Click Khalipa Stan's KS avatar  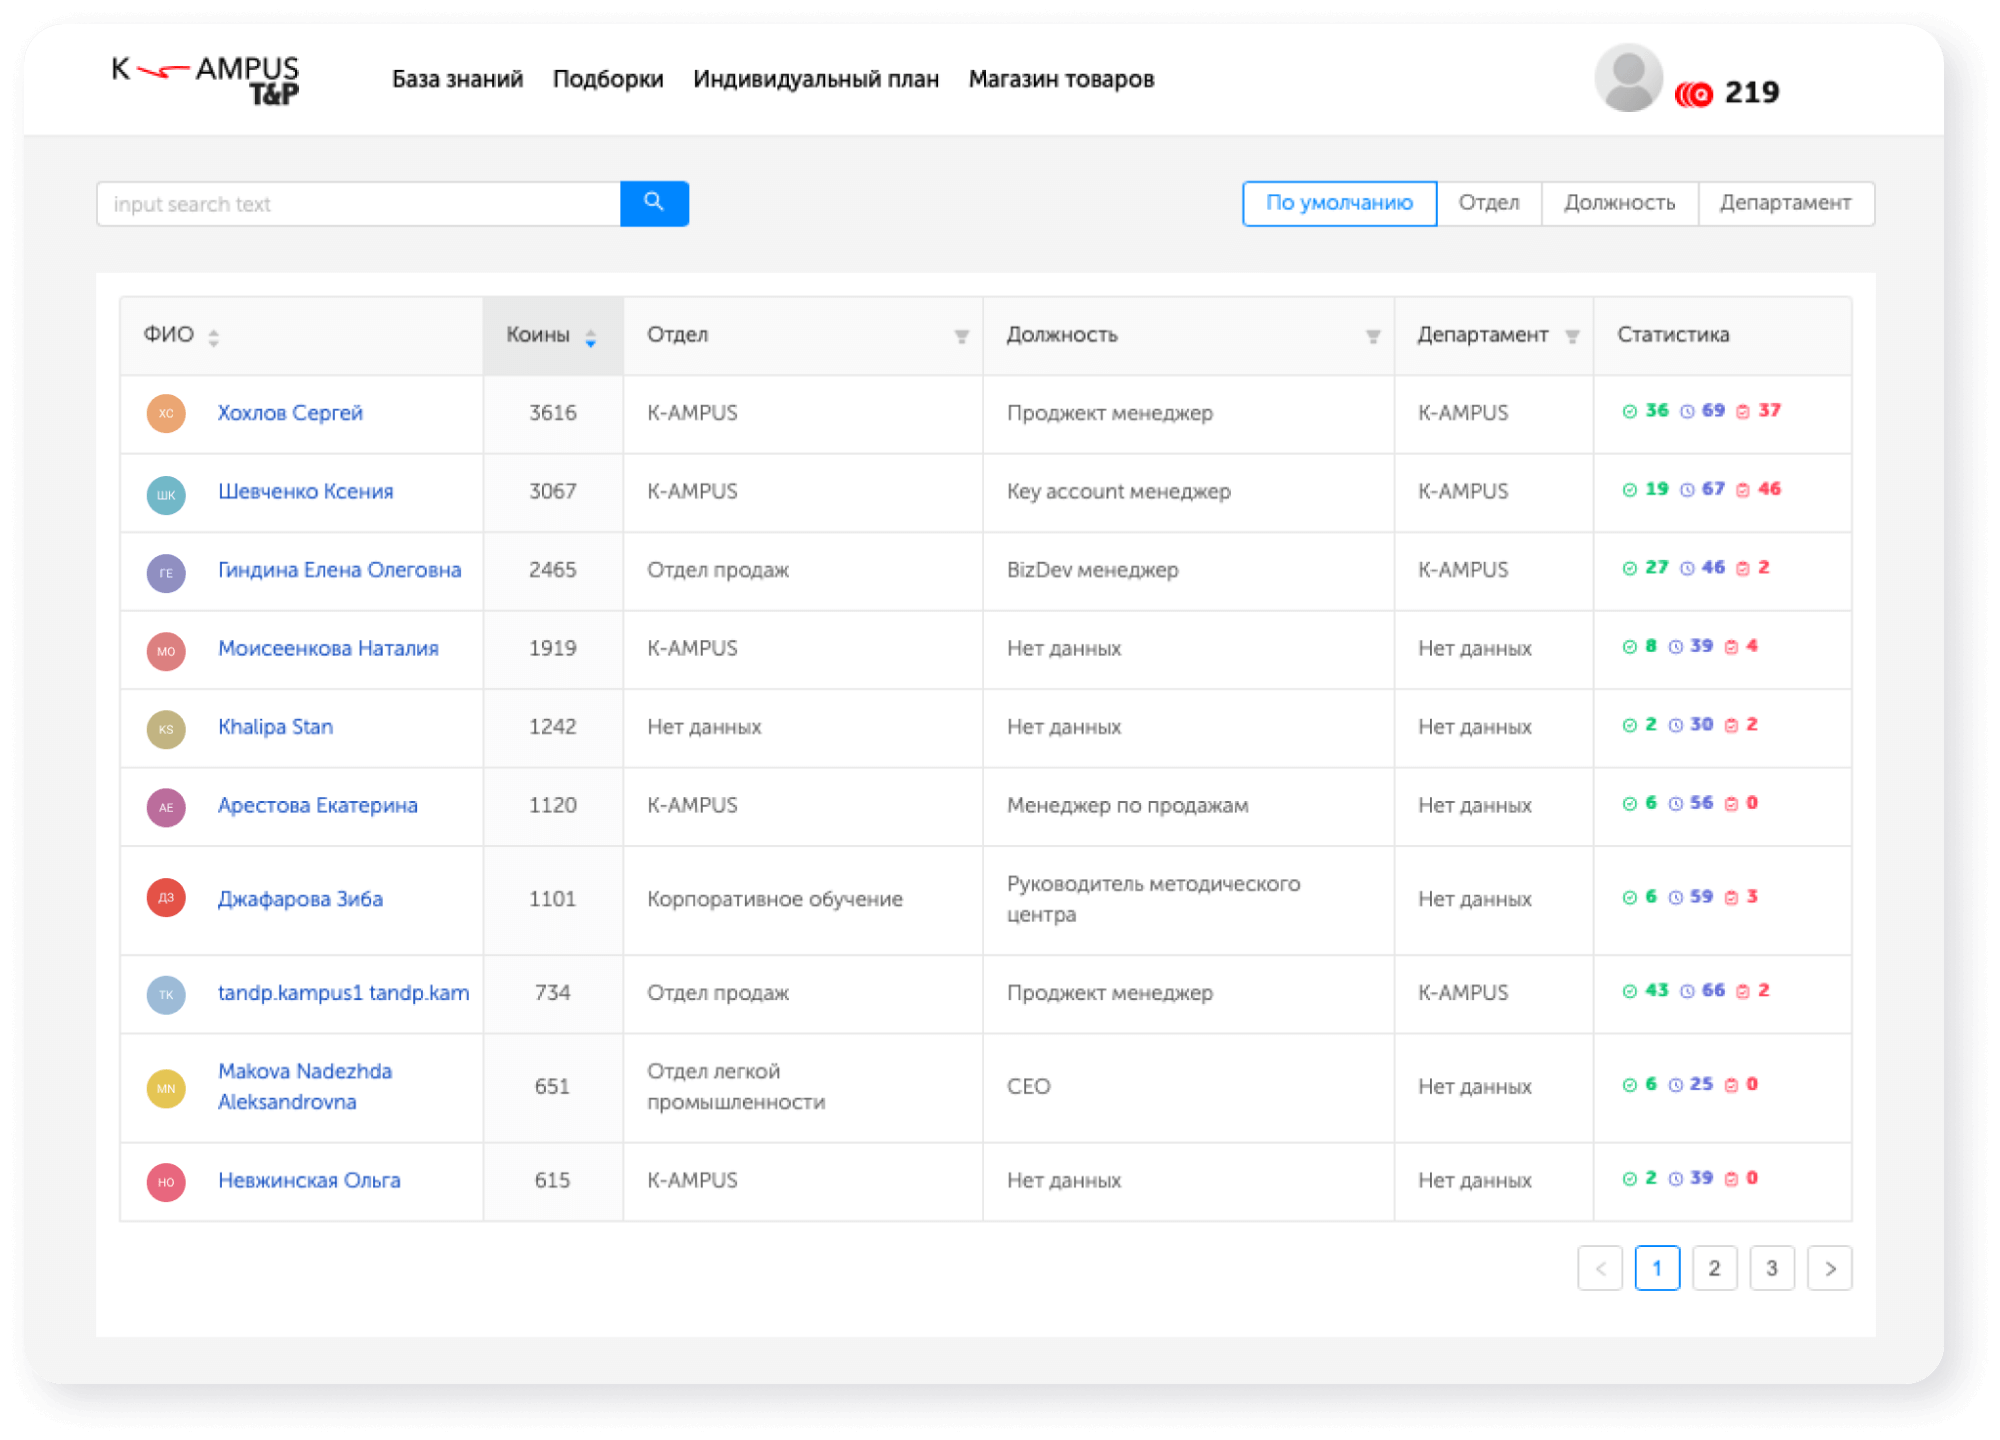coord(166,729)
